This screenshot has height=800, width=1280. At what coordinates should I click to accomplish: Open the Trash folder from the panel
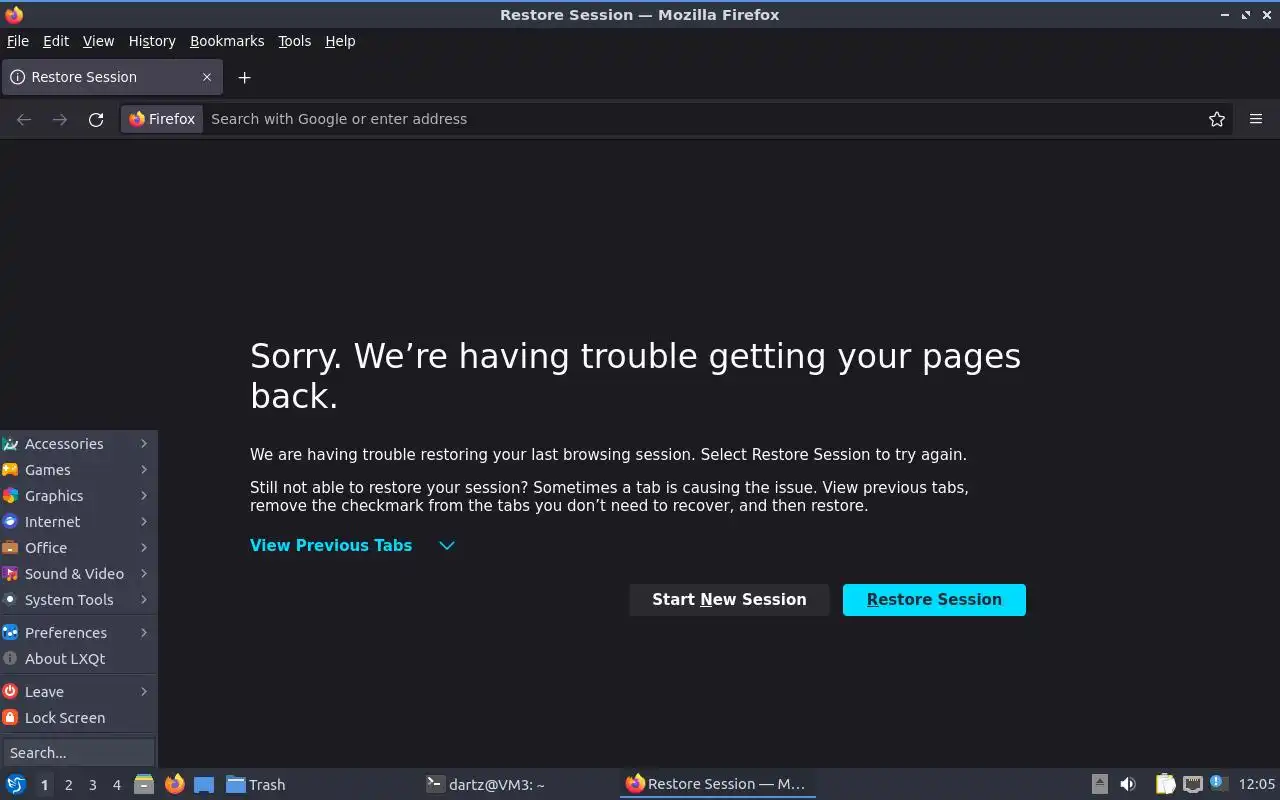click(256, 784)
